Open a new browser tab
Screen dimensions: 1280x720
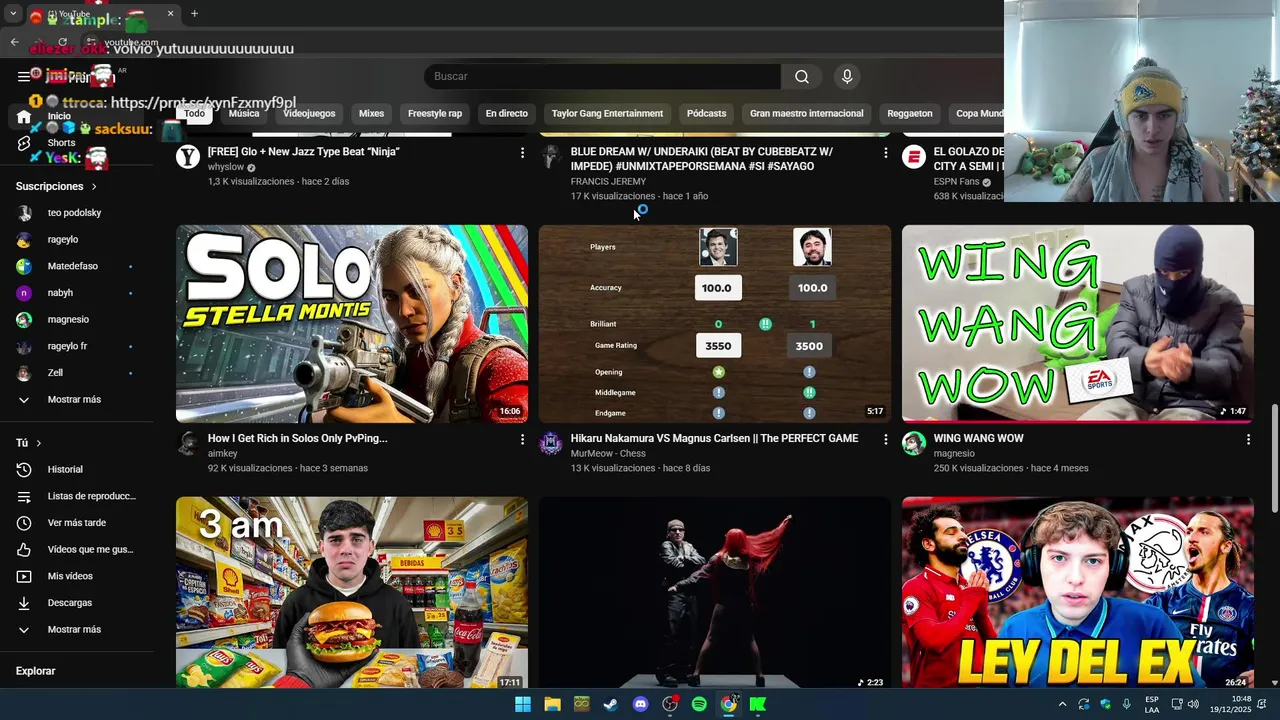coord(194,14)
